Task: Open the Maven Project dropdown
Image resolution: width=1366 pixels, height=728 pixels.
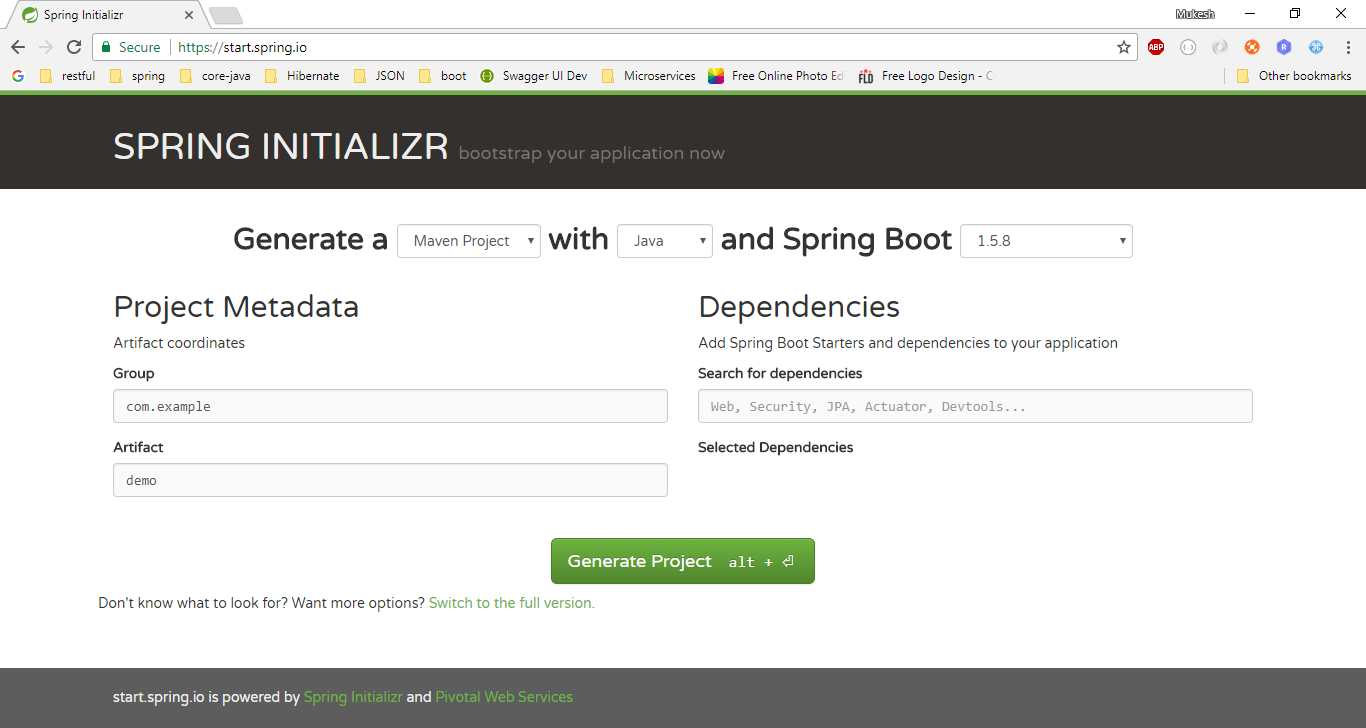Action: click(468, 240)
